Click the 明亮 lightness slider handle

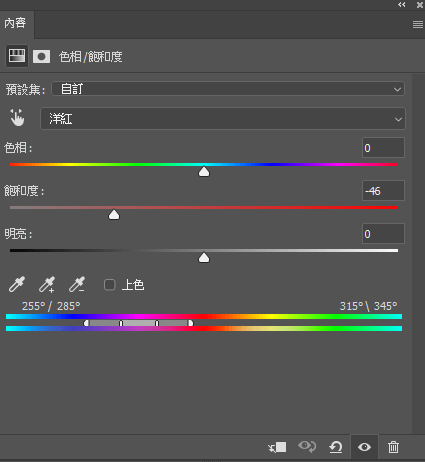pyautogui.click(x=204, y=258)
